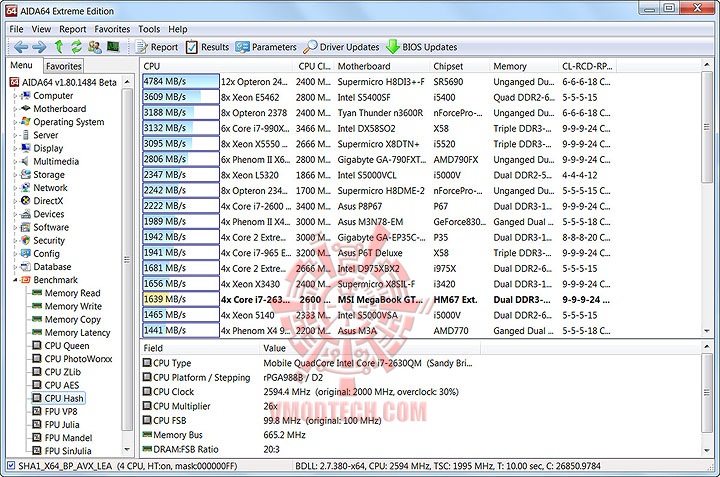Open the Tools menu
This screenshot has width=720, height=477.
(149, 29)
